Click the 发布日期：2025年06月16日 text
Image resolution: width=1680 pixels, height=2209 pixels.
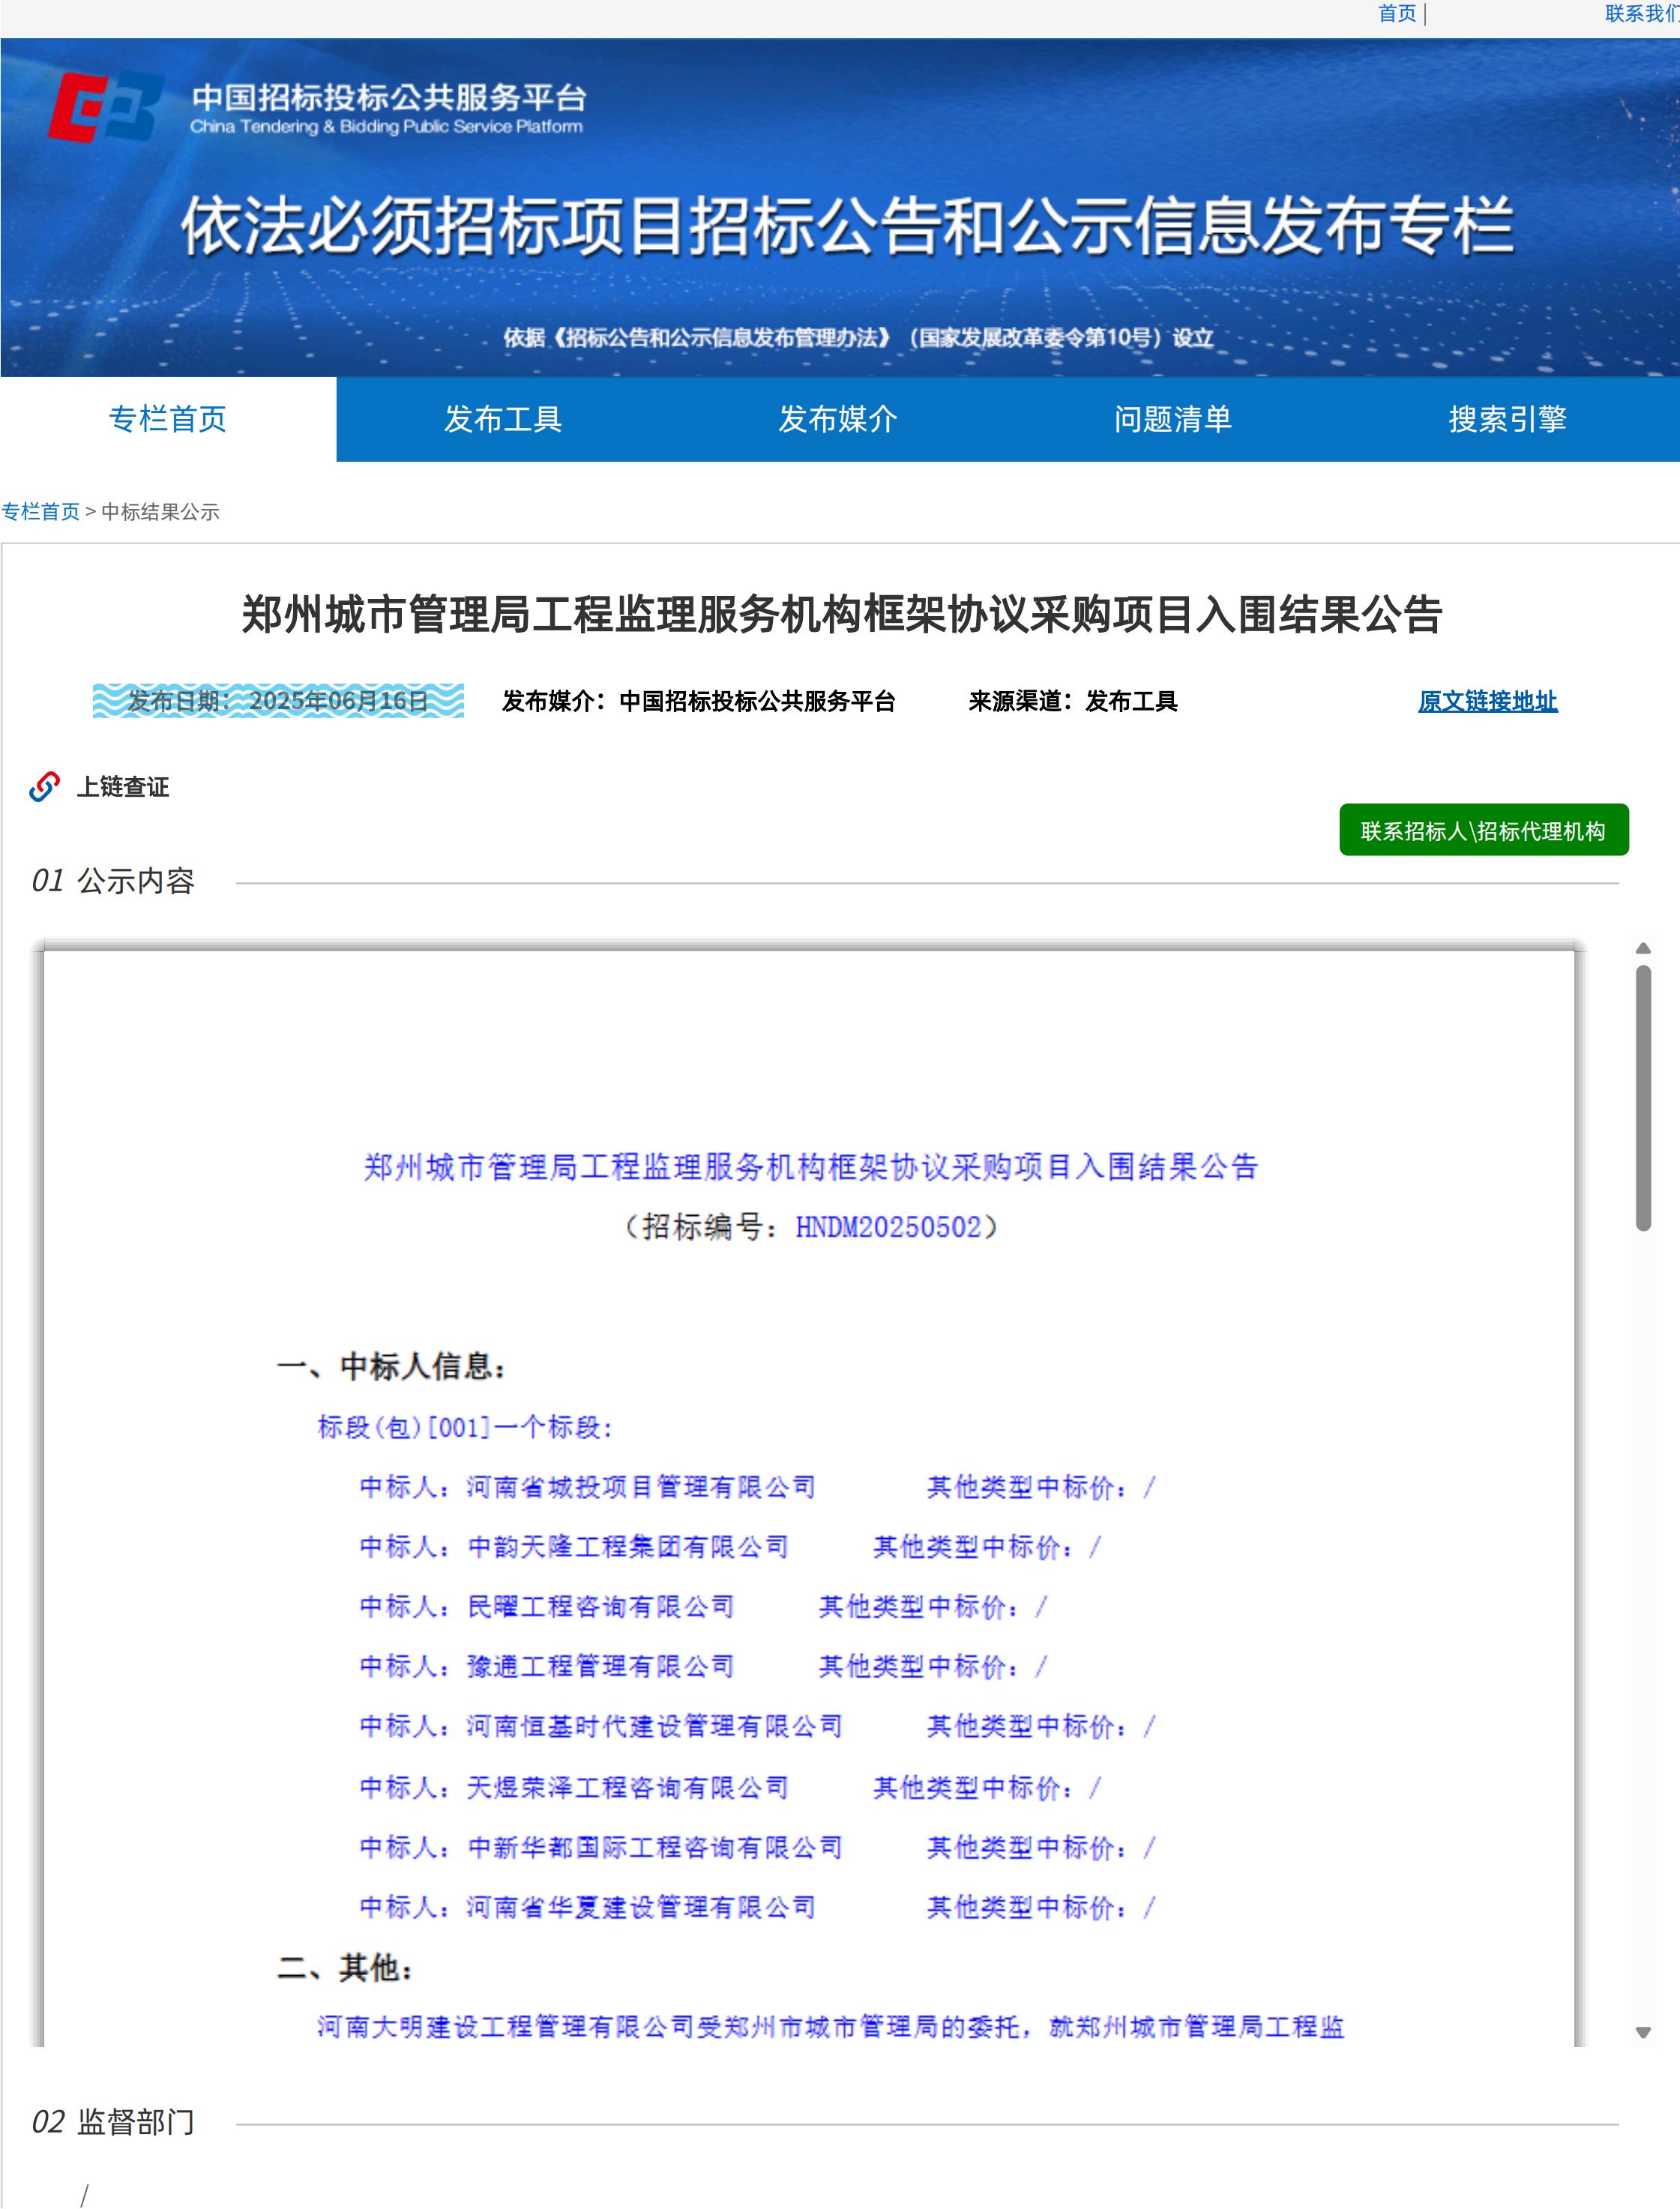278,701
